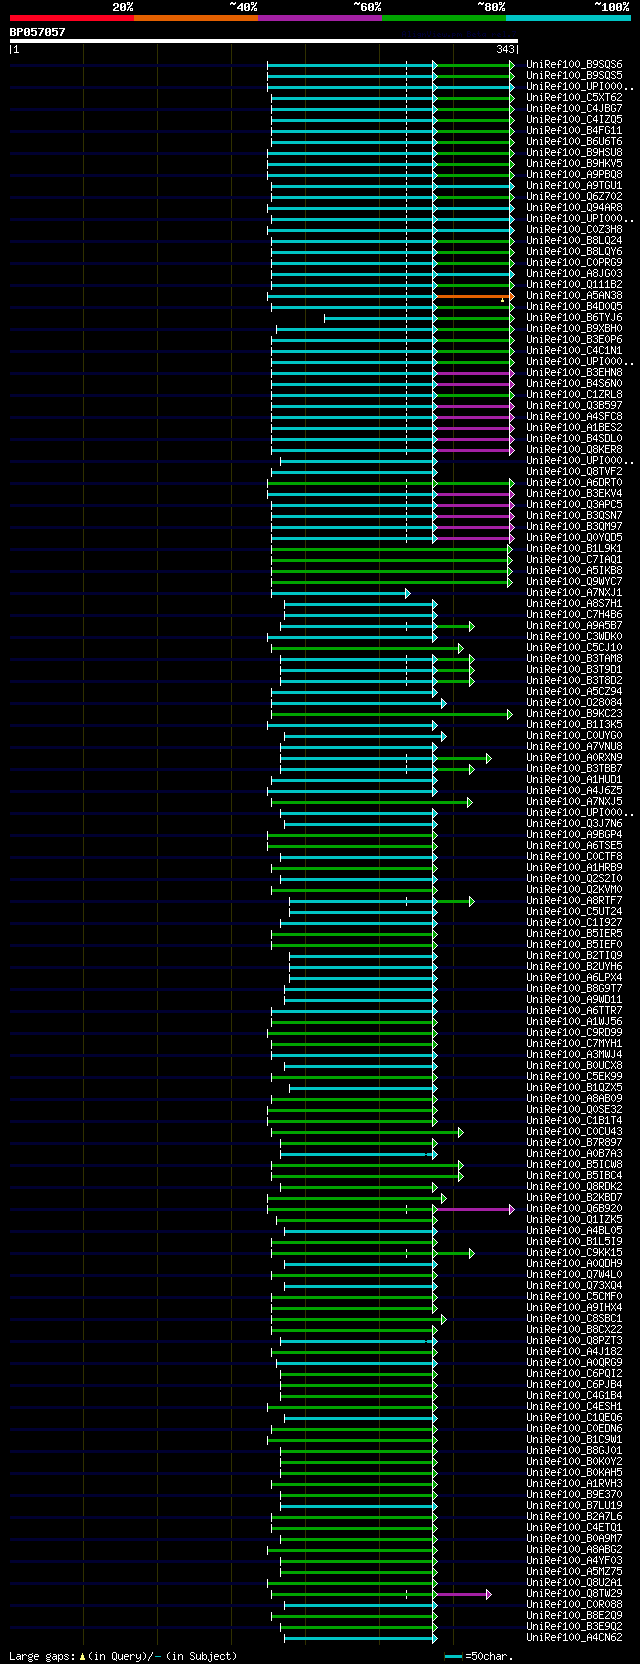Click hit label UniRef100_C8SBC1

(574, 1318)
